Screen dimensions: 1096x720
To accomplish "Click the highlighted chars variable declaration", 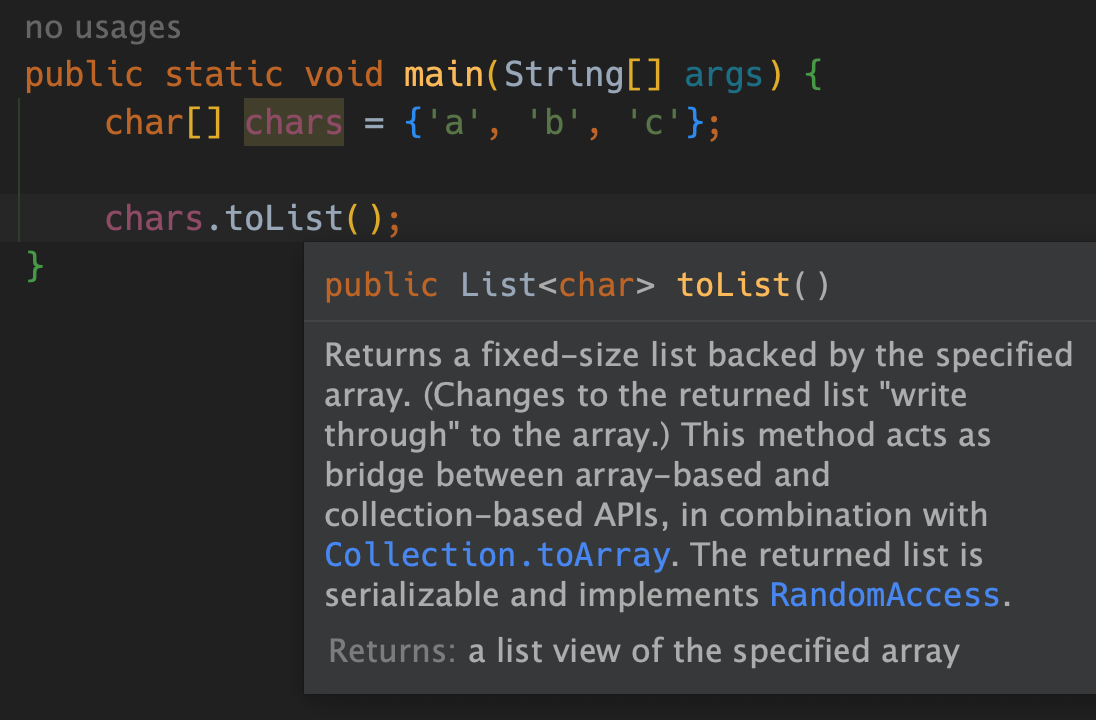I will point(294,122).
